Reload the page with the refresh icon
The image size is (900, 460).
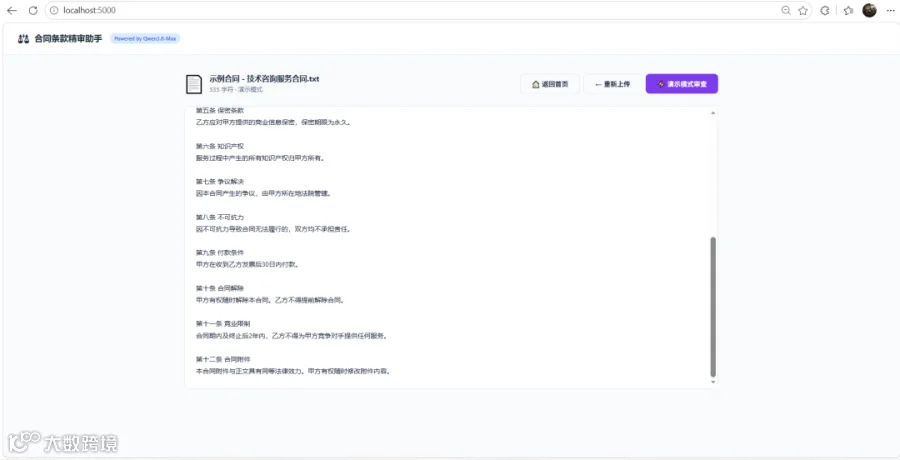click(33, 10)
